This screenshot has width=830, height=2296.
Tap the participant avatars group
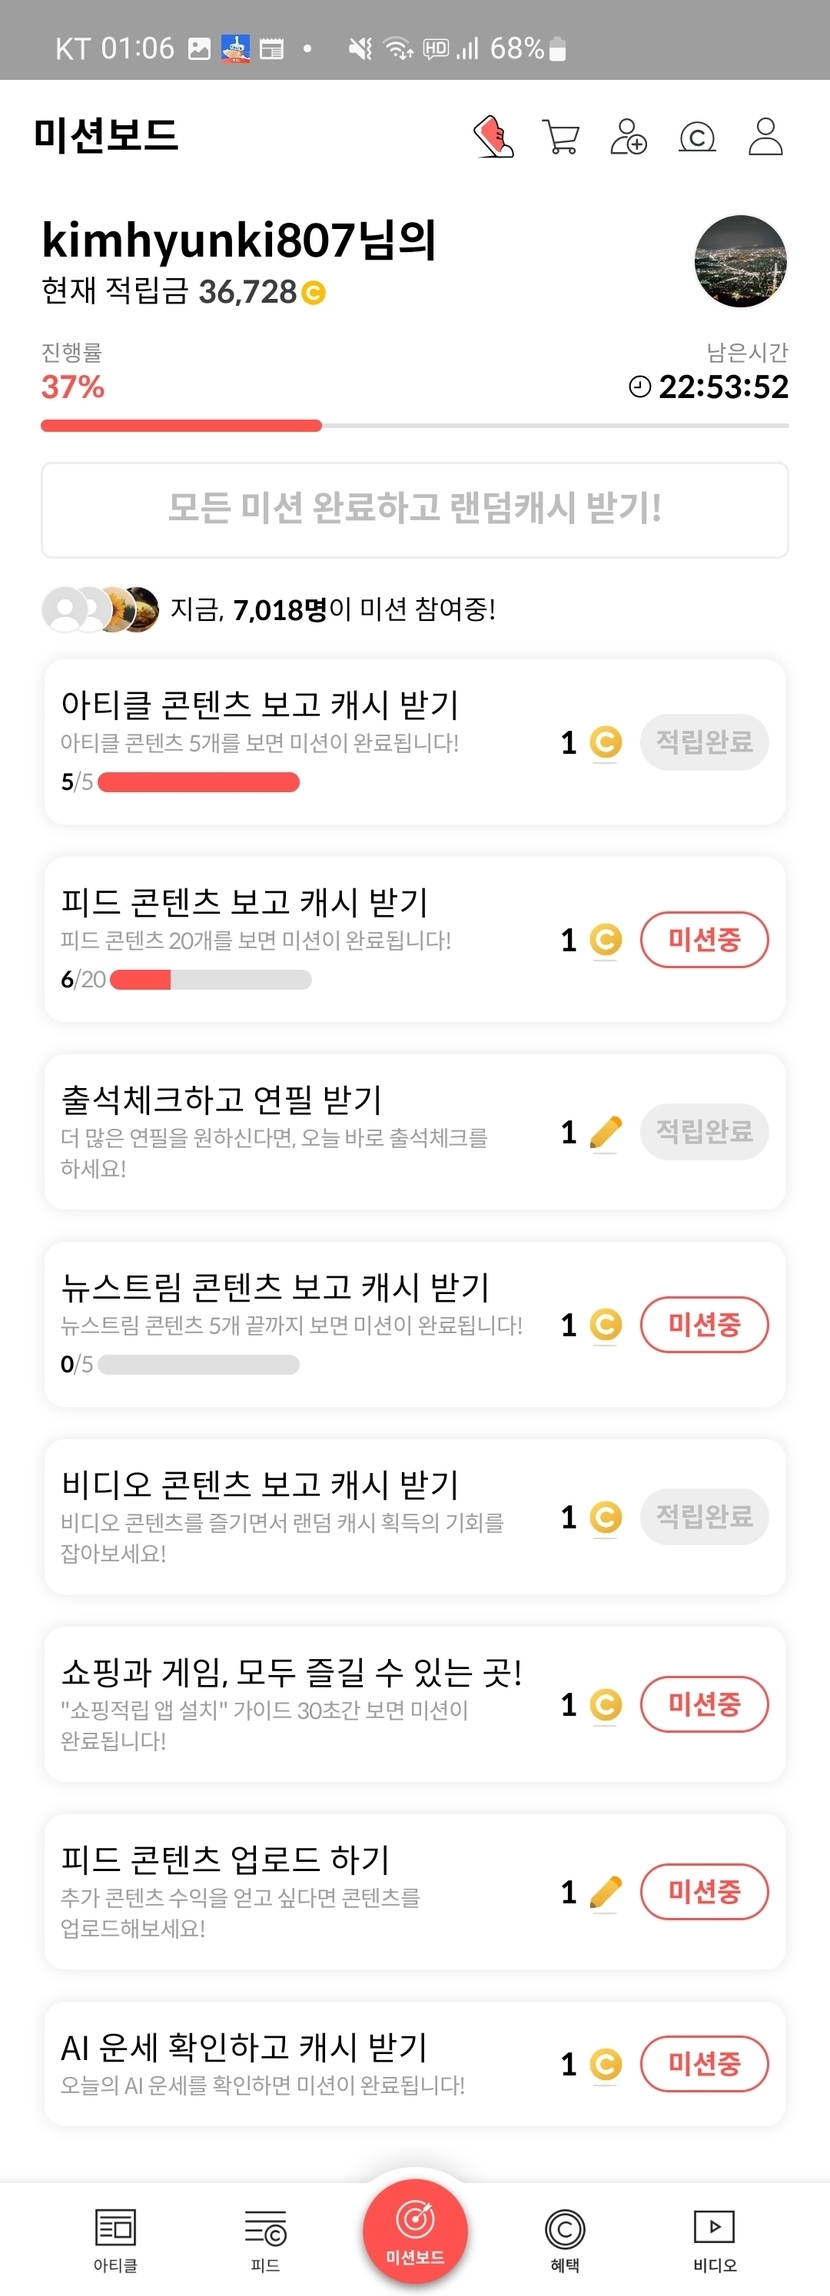100,609
